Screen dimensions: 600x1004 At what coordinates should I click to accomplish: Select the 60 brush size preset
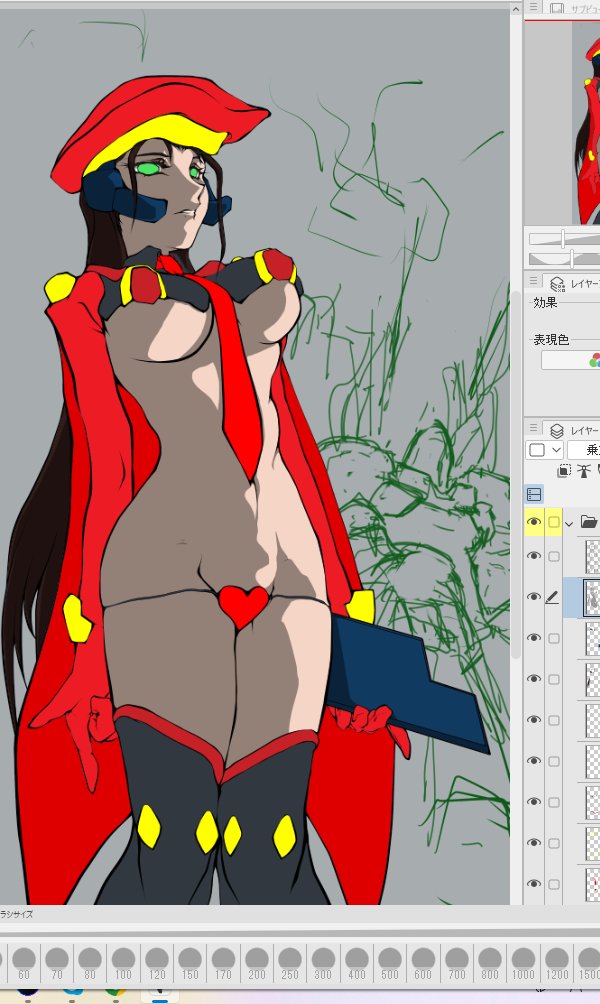pyautogui.click(x=24, y=964)
